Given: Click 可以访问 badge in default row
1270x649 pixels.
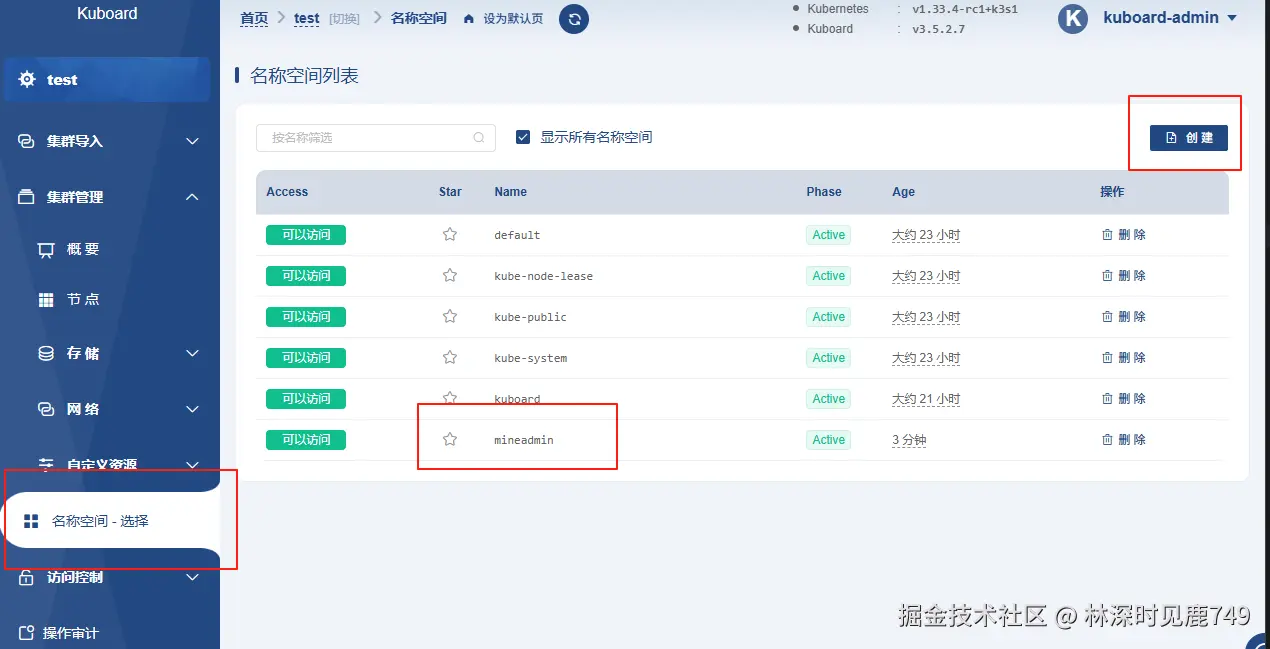Looking at the screenshot, I should (x=306, y=235).
